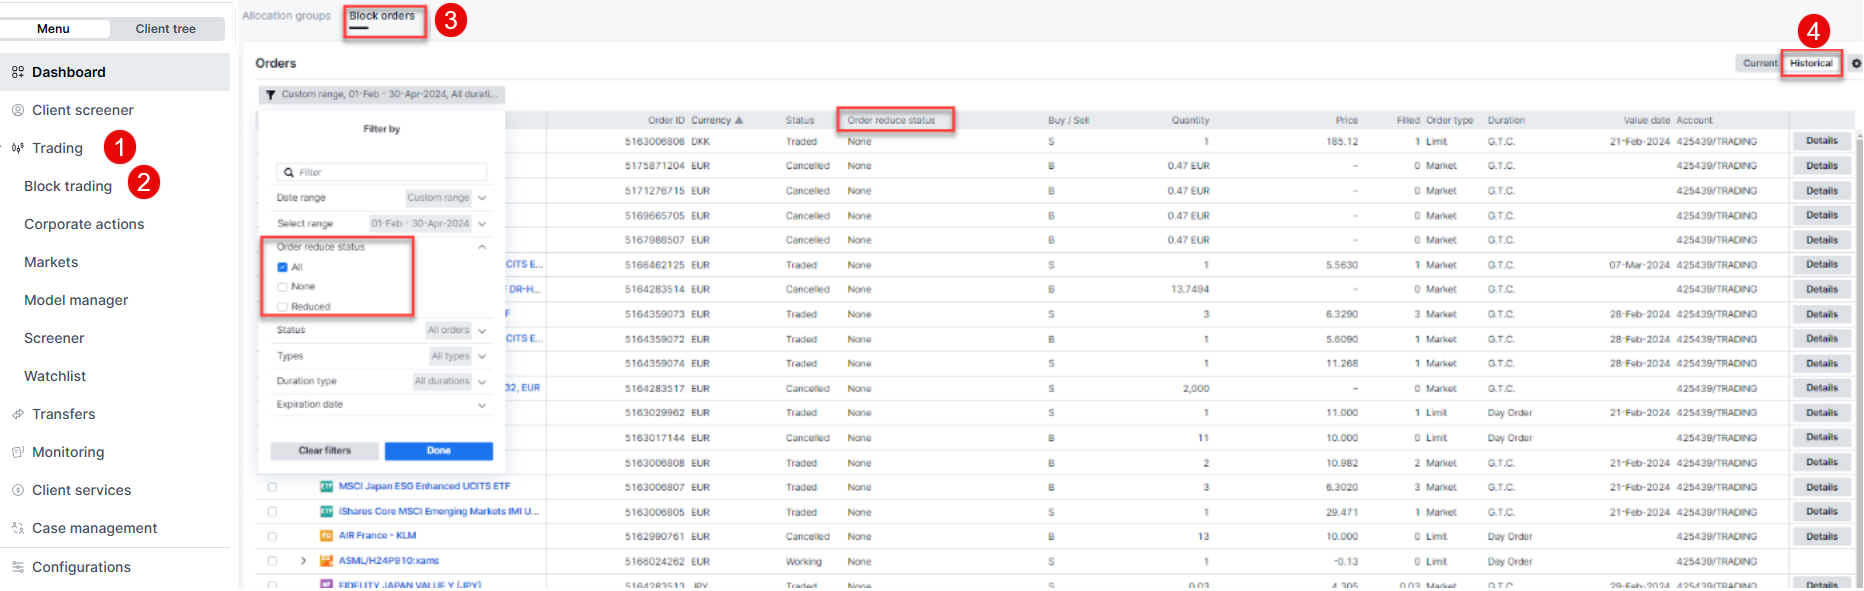Click the Dashboard grid icon in sidebar
1864x591 pixels.
point(18,72)
